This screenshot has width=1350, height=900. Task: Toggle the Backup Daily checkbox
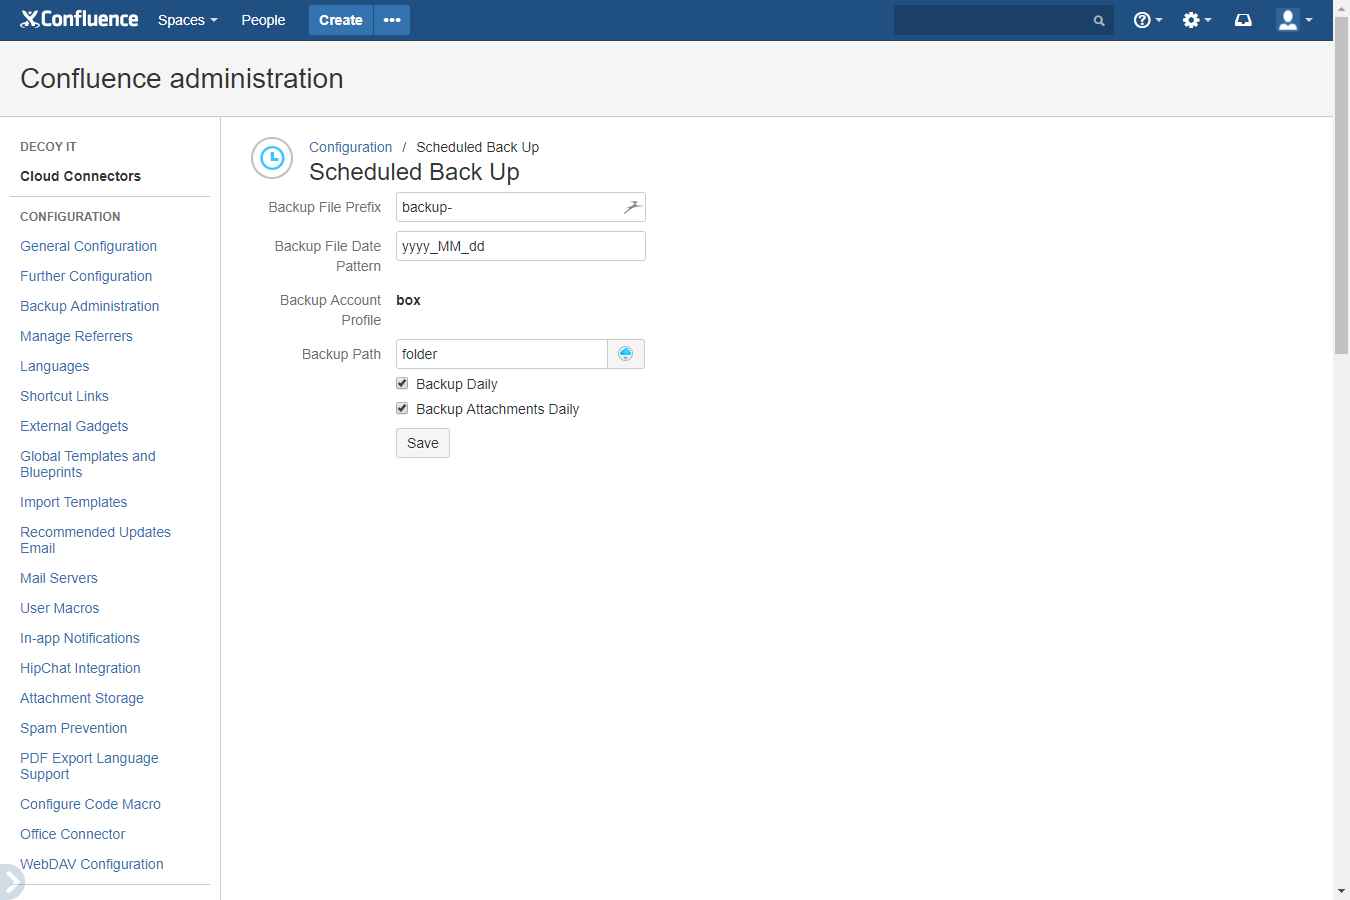(x=402, y=383)
